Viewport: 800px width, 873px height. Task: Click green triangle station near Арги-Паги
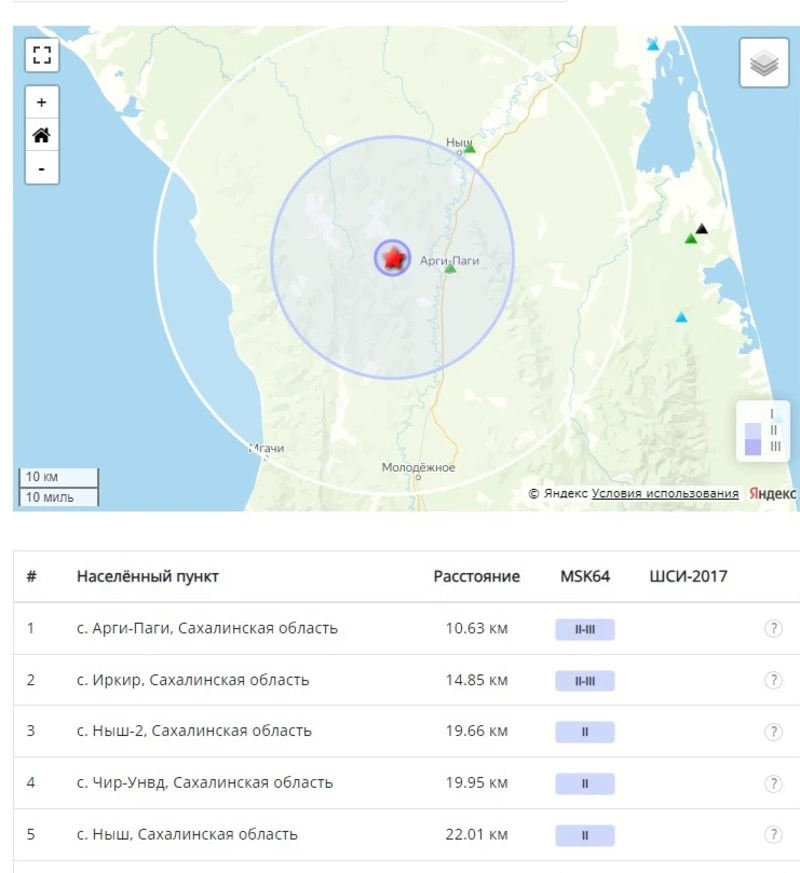[450, 269]
